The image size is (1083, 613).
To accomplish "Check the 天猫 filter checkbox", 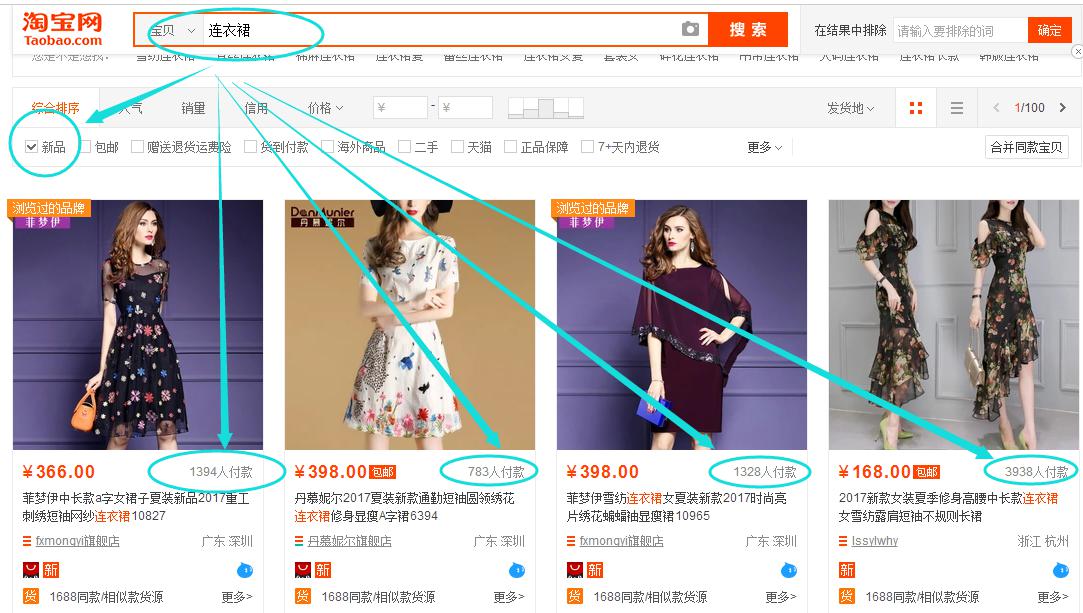I will (458, 147).
